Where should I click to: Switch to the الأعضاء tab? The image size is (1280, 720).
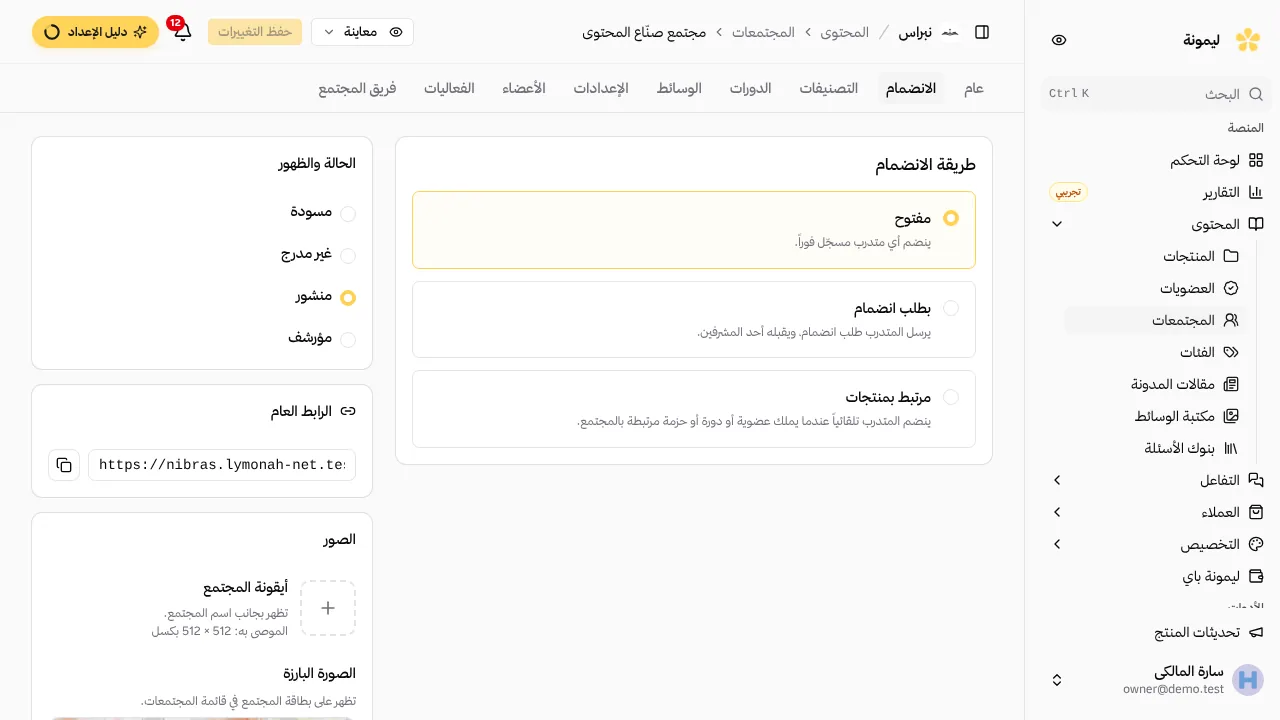tap(524, 88)
